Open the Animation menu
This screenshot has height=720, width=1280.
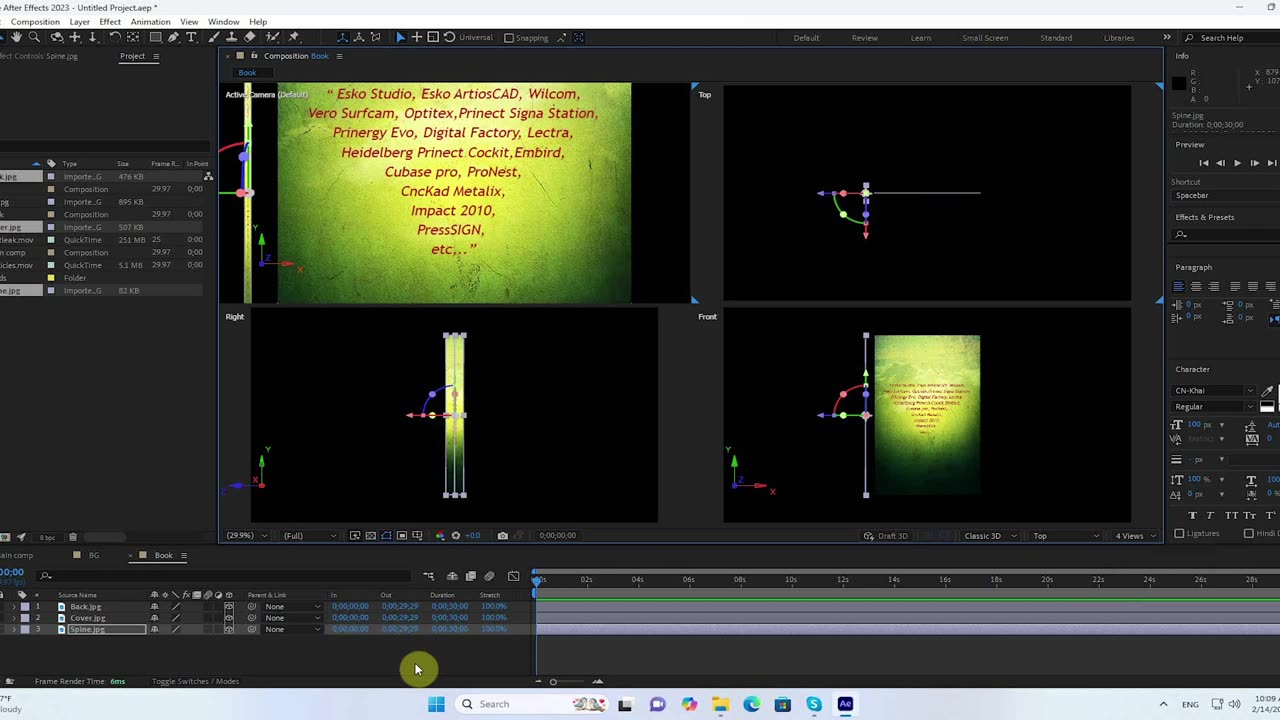(150, 22)
